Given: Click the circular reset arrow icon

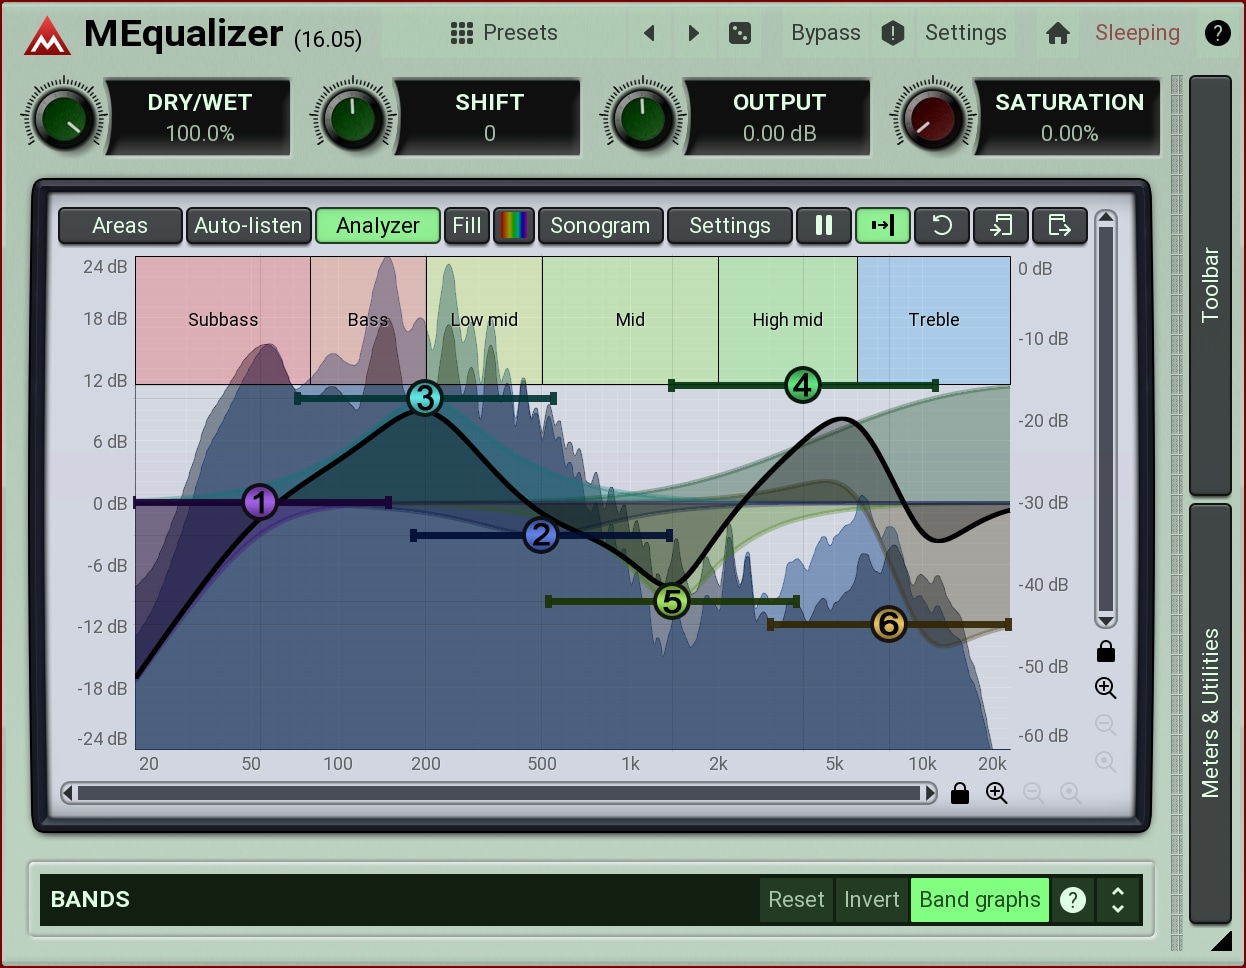Looking at the screenshot, I should (942, 226).
